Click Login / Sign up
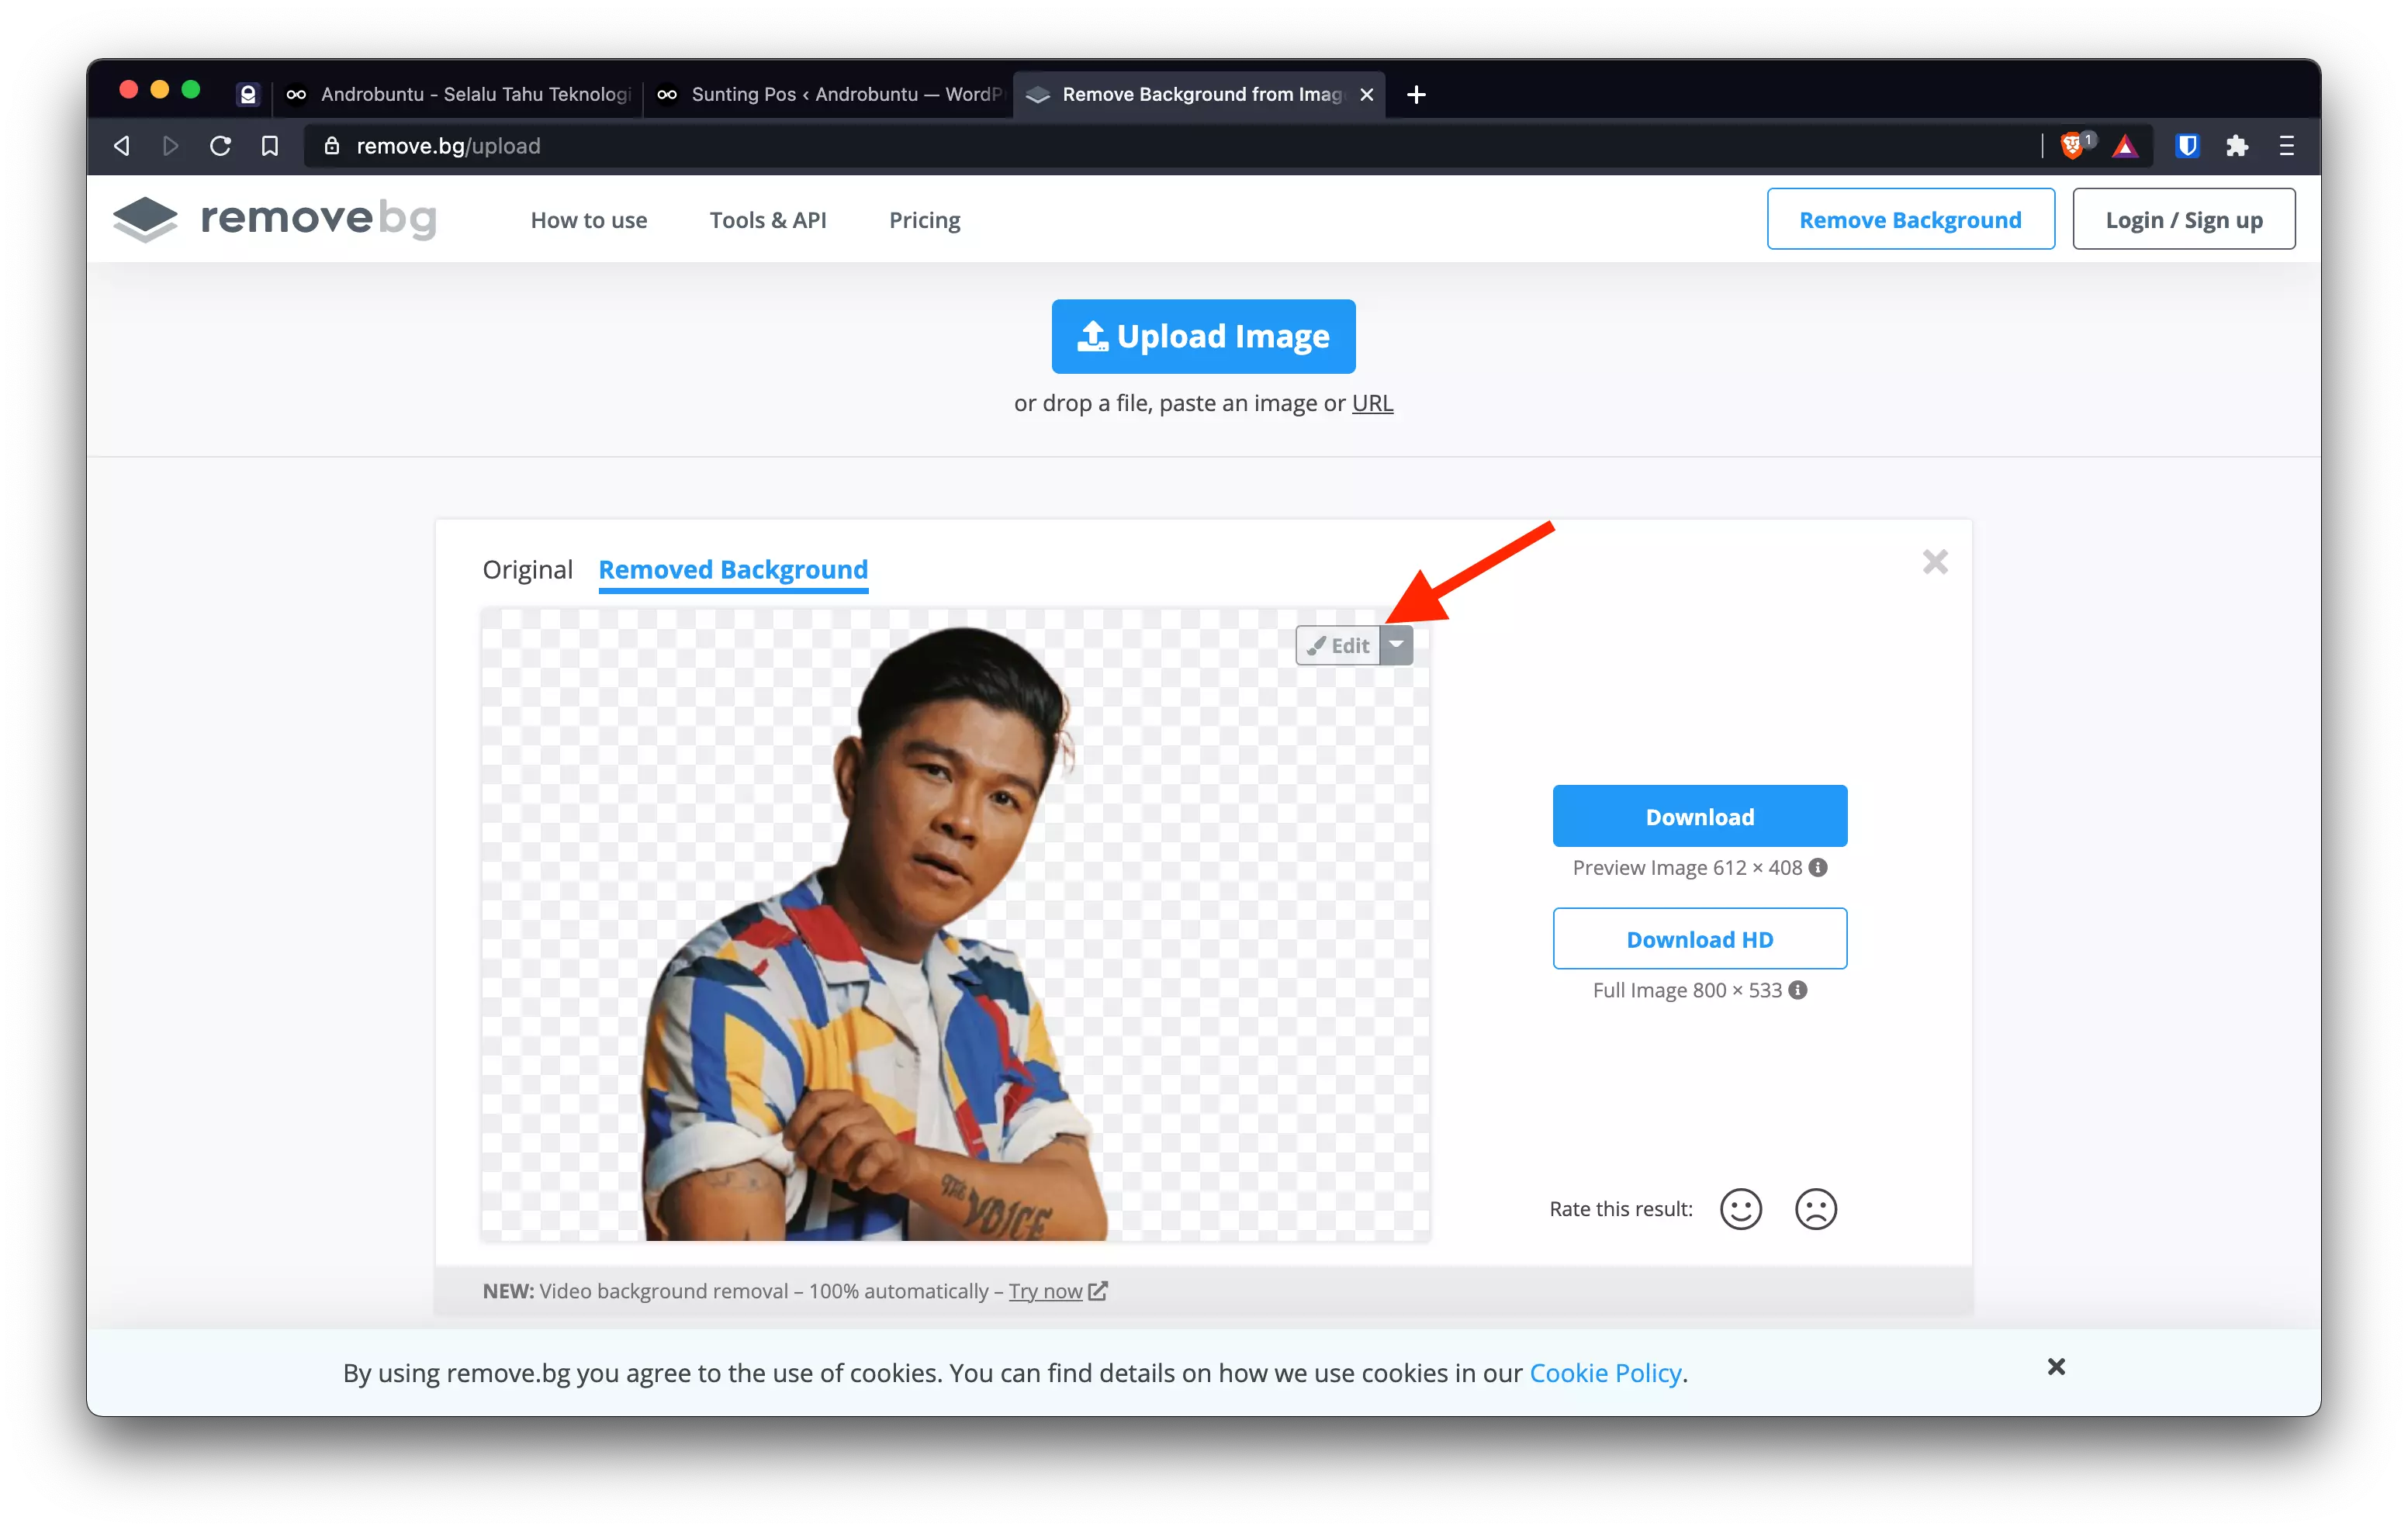 [2183, 219]
